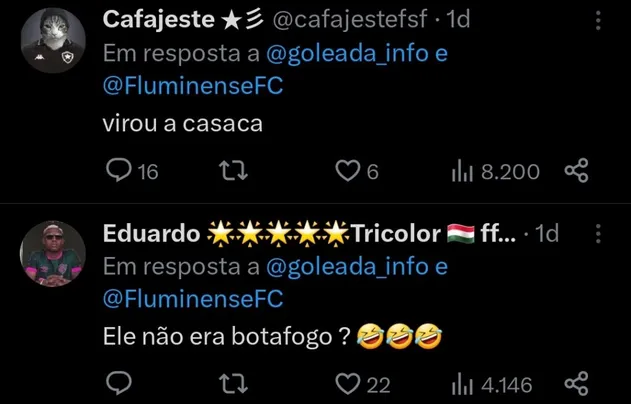Share Eduardo's tweet
The height and width of the screenshot is (404, 631).
point(577,384)
